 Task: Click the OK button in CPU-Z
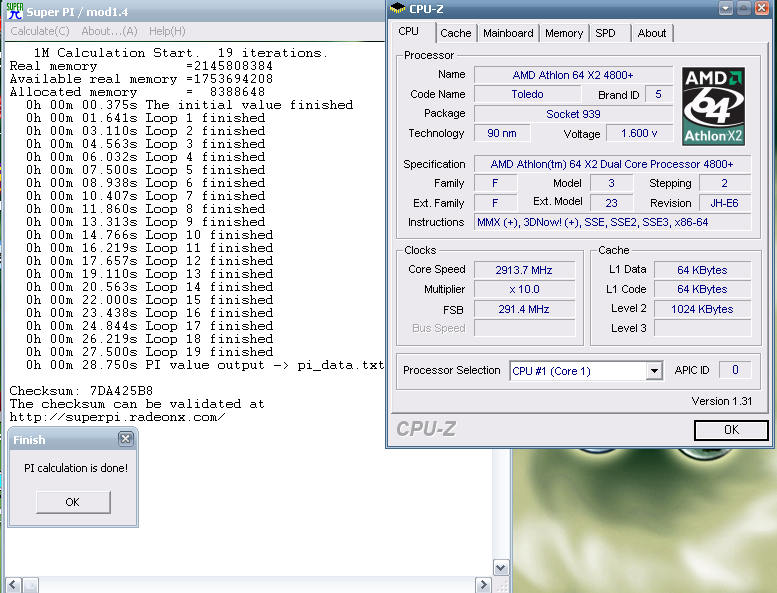pyautogui.click(x=731, y=430)
